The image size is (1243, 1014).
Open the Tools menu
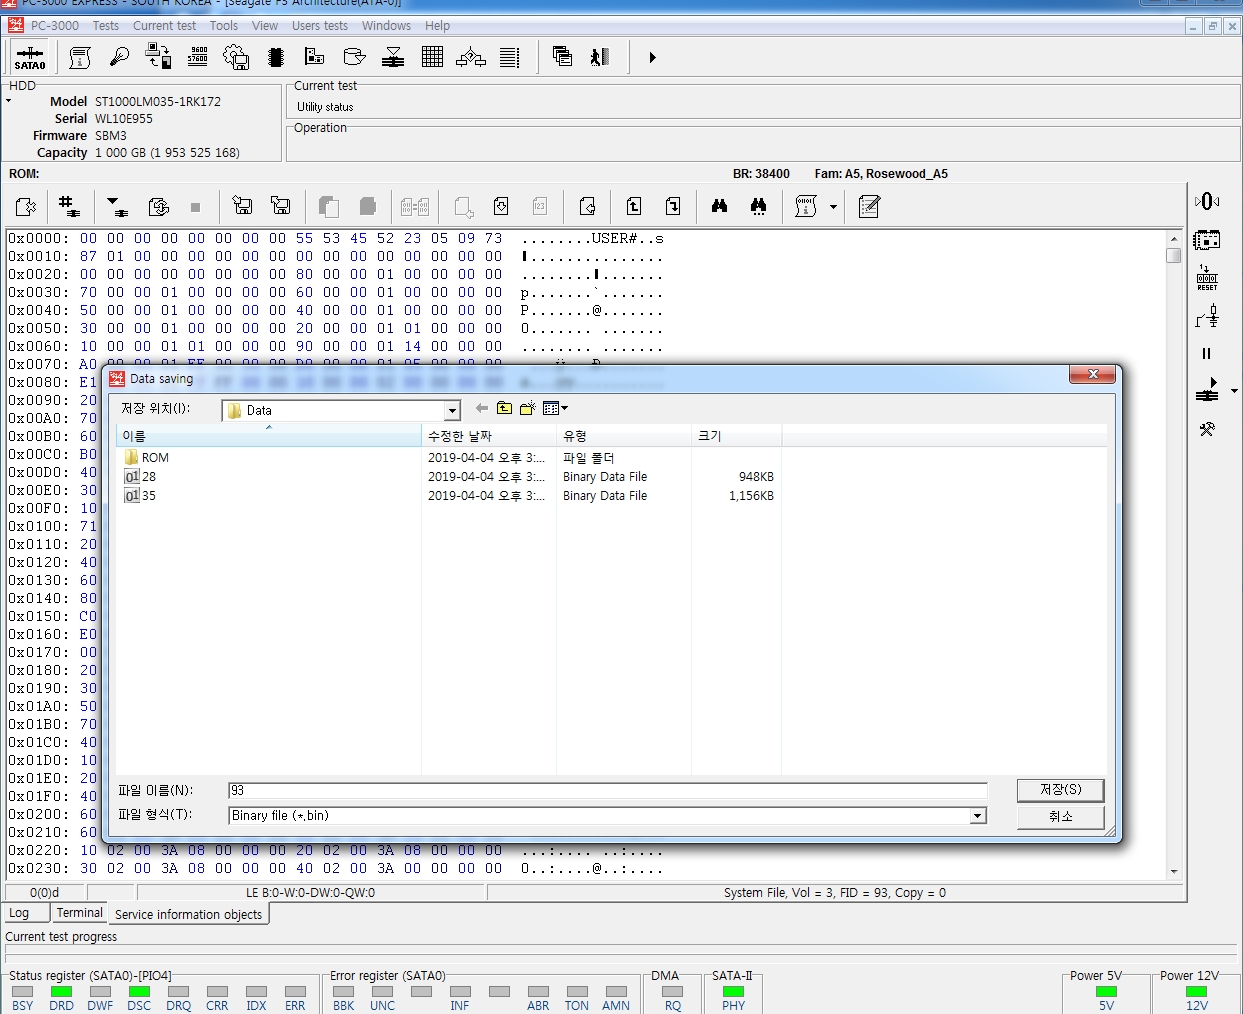click(224, 26)
